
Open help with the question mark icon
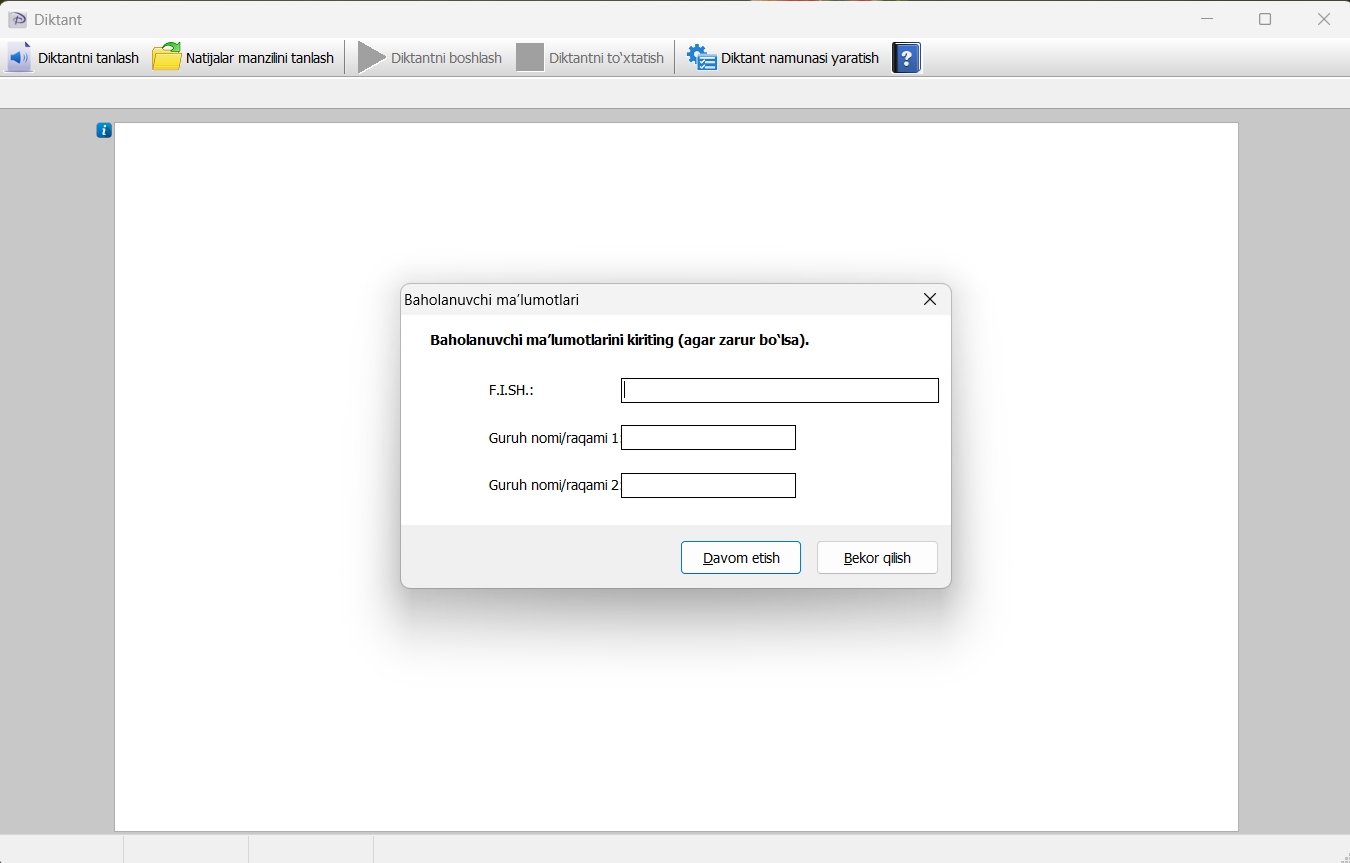[906, 57]
